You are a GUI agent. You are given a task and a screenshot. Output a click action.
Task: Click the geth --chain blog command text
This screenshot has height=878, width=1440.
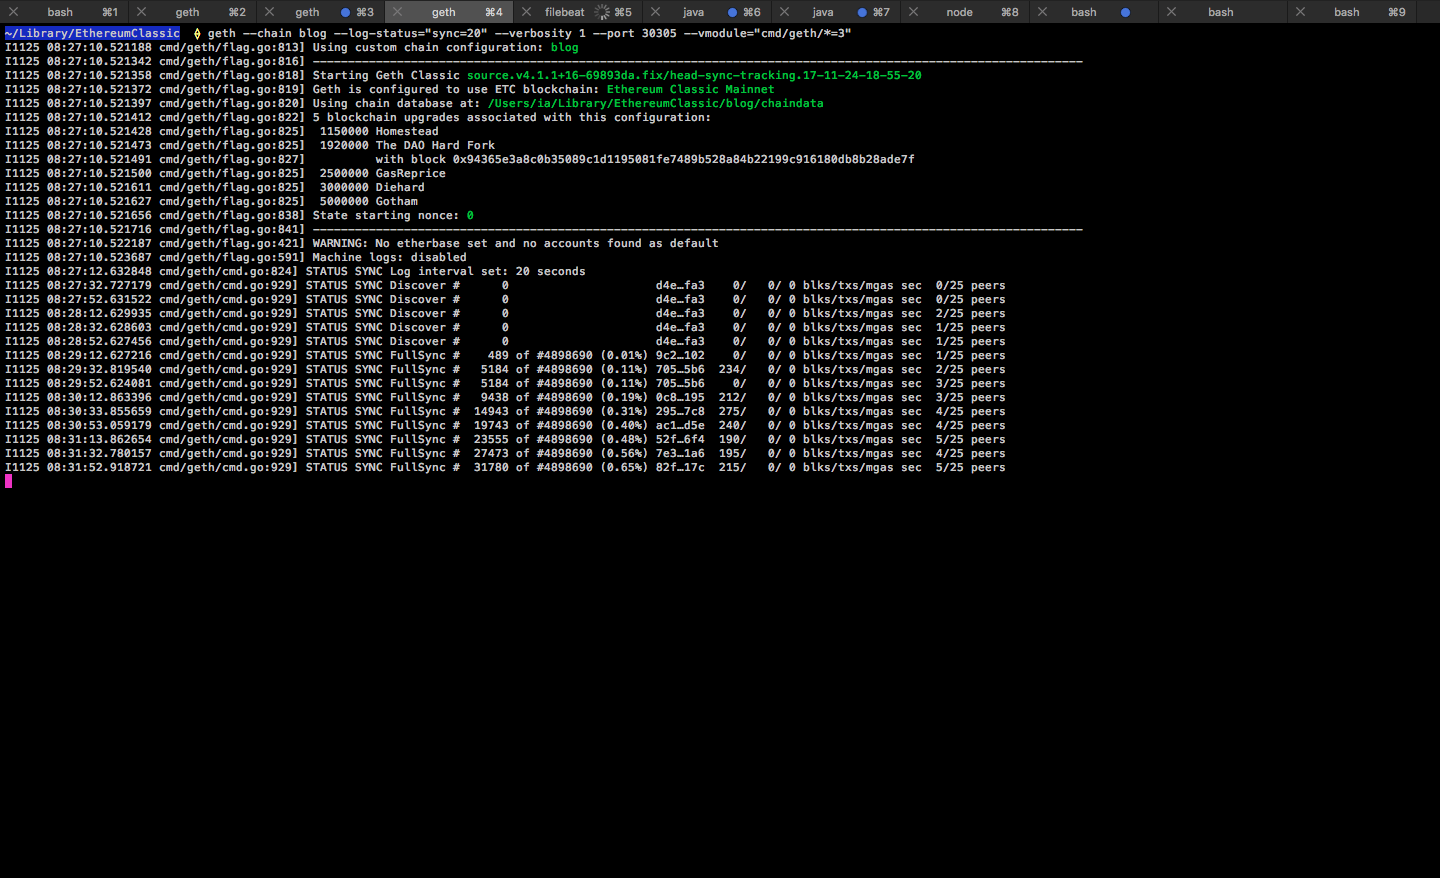[529, 33]
